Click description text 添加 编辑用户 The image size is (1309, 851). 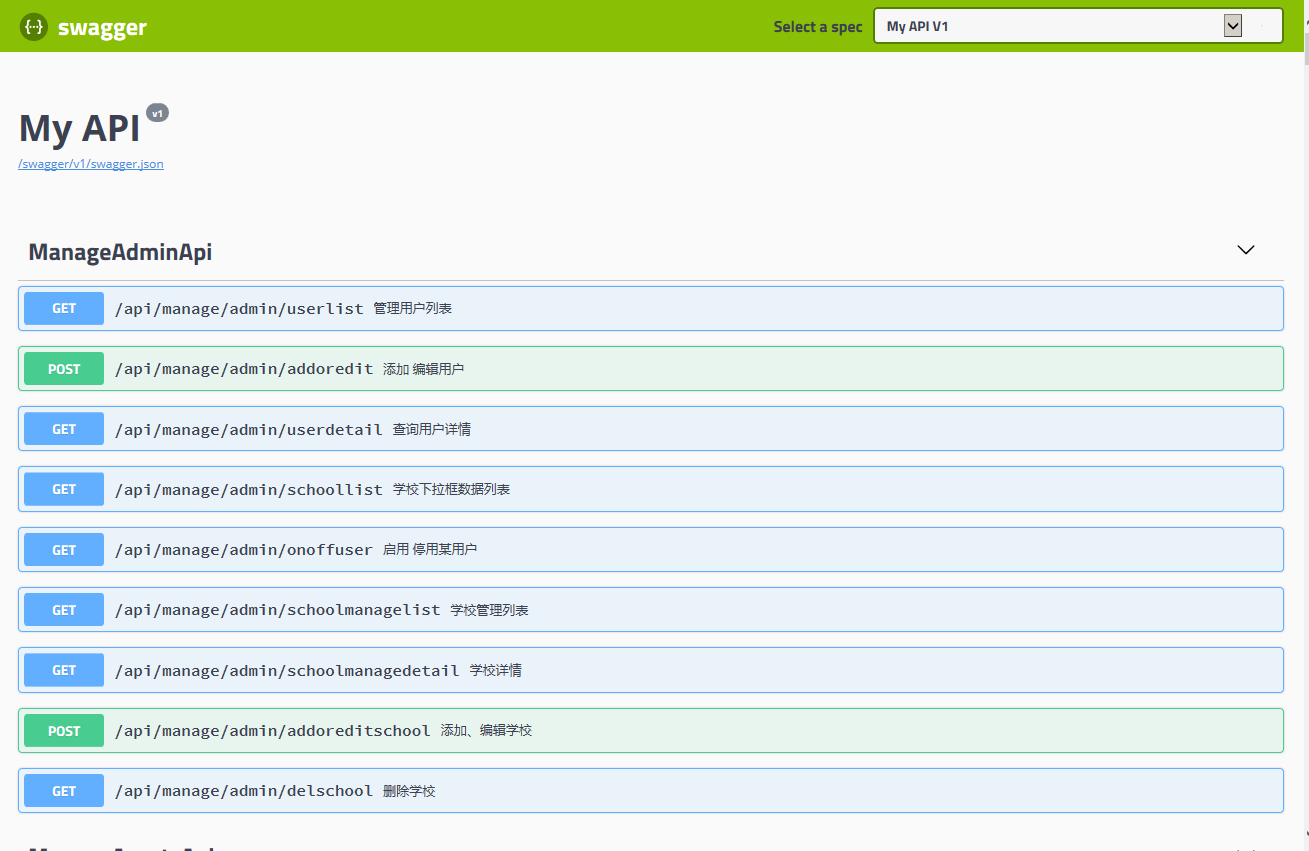[x=423, y=369]
